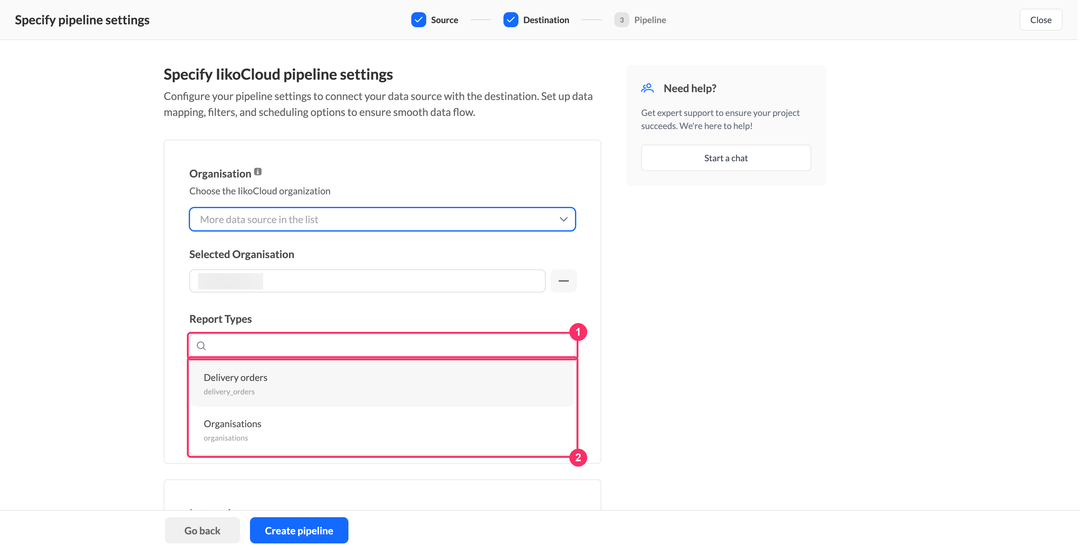1080x550 pixels.
Task: Select the Delivery orders report type
Action: (382, 384)
